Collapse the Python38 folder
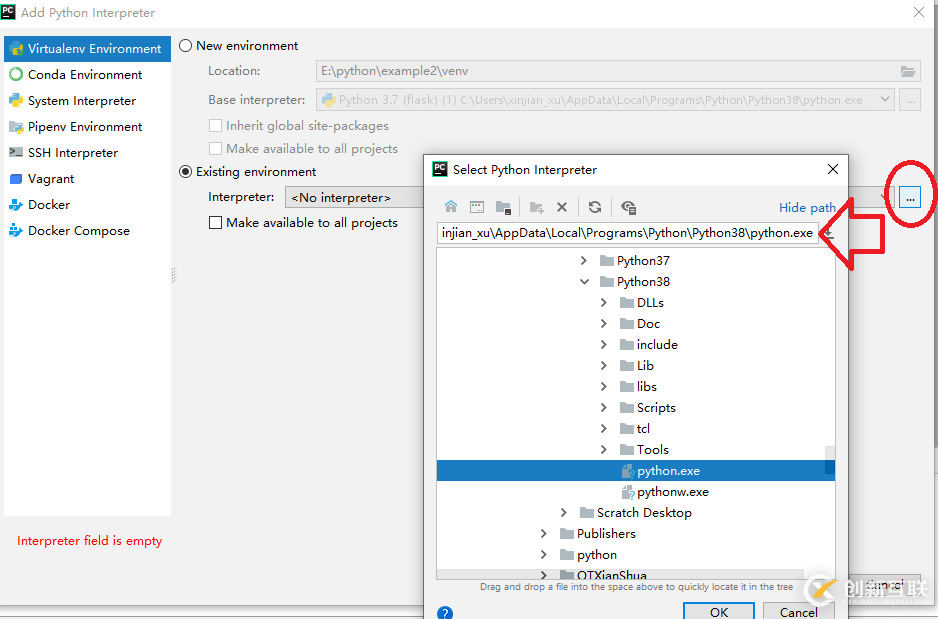The image size is (938, 619). (584, 282)
